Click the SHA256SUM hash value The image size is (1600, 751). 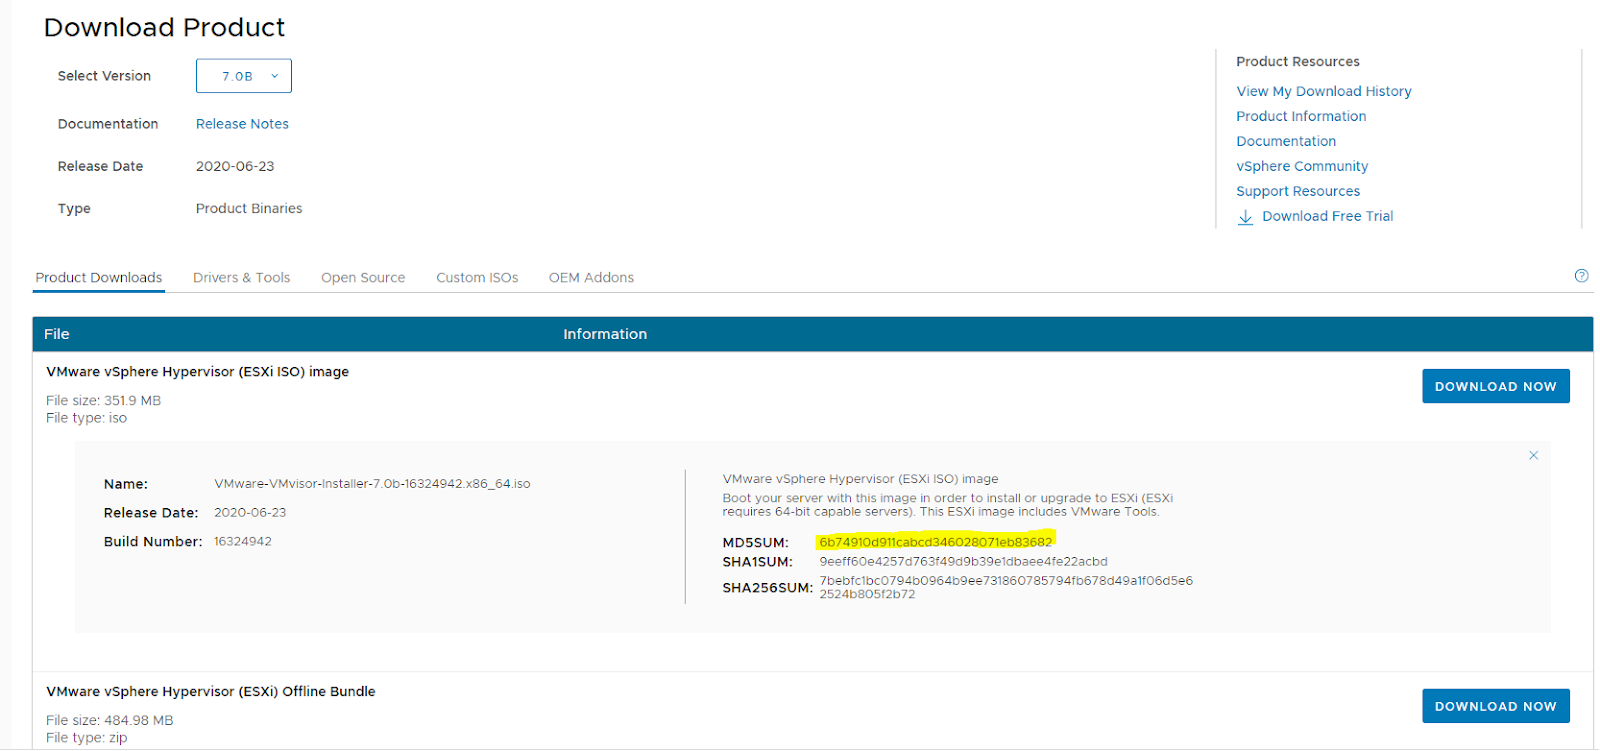pyautogui.click(x=1006, y=587)
